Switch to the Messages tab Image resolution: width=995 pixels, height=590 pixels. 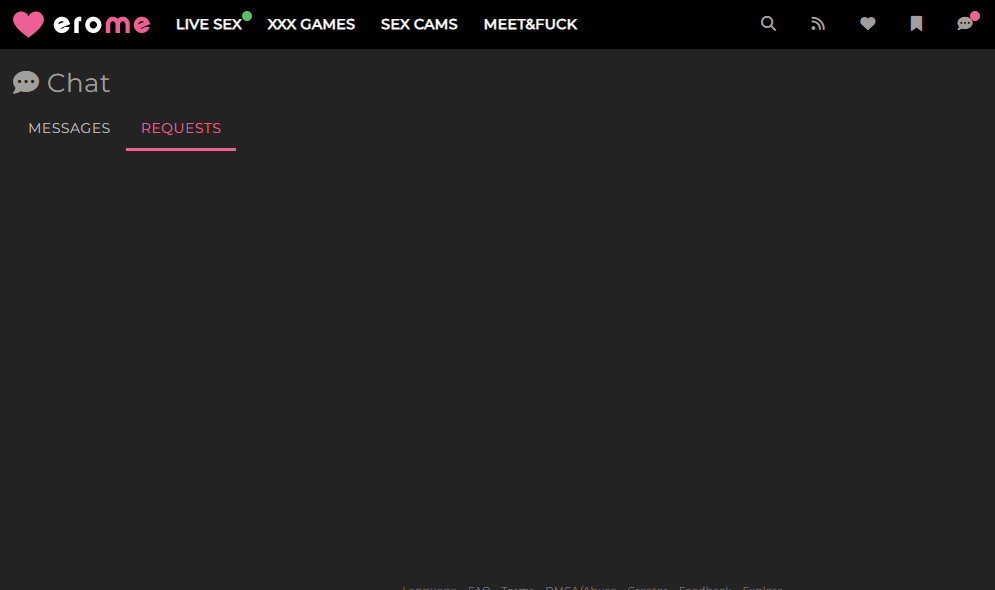69,128
